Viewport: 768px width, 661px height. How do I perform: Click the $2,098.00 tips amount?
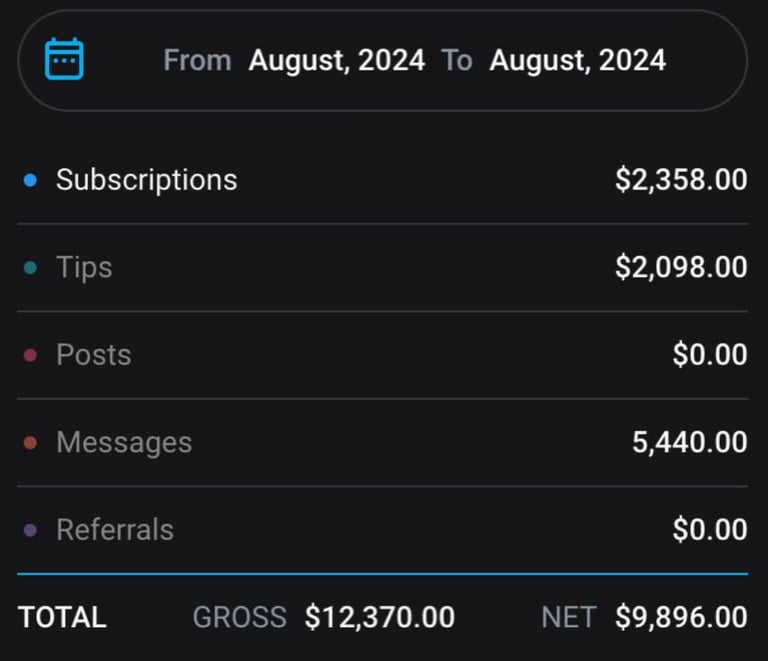681,267
